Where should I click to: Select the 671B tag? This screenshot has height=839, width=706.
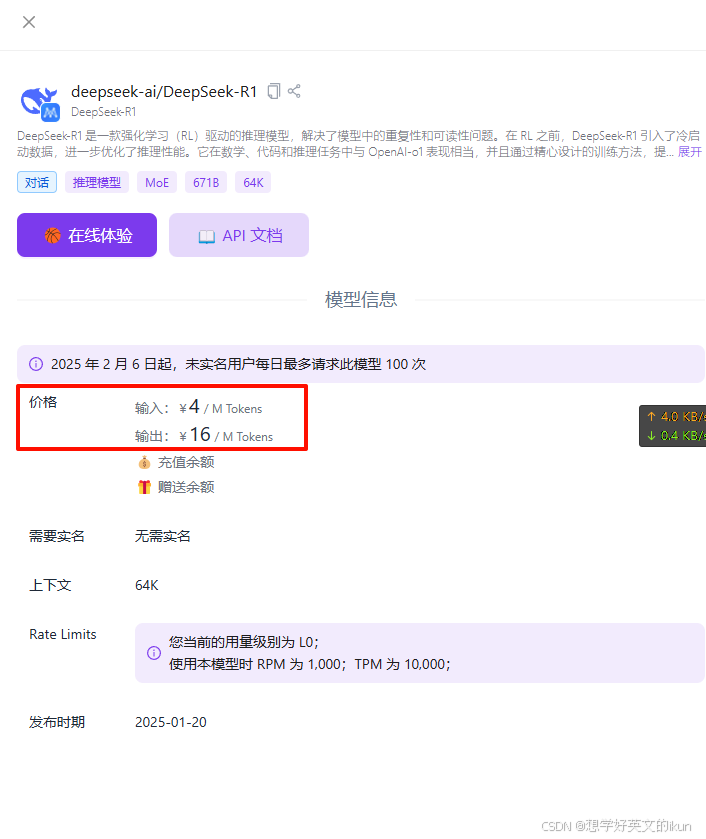click(206, 182)
